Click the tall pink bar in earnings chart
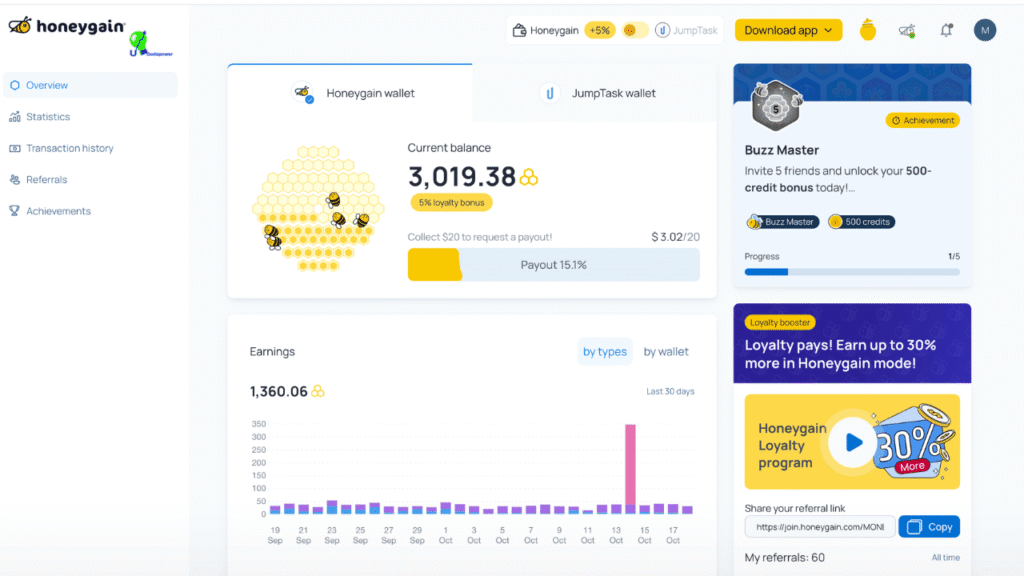 pyautogui.click(x=630, y=465)
